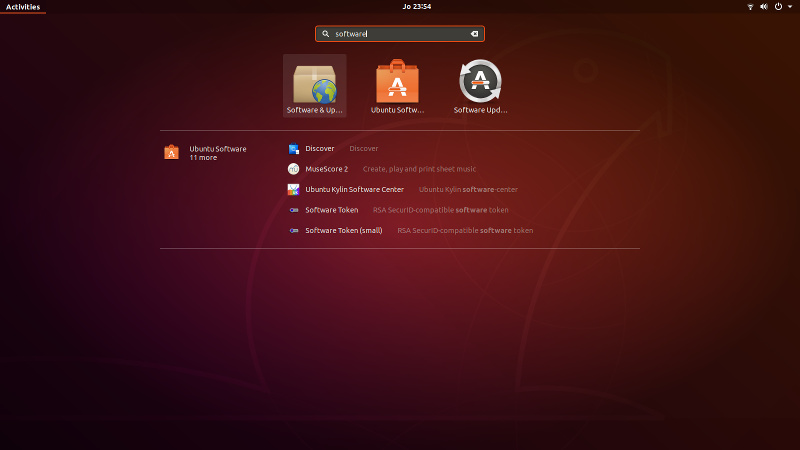Click the volume icon in the top bar

click(764, 7)
